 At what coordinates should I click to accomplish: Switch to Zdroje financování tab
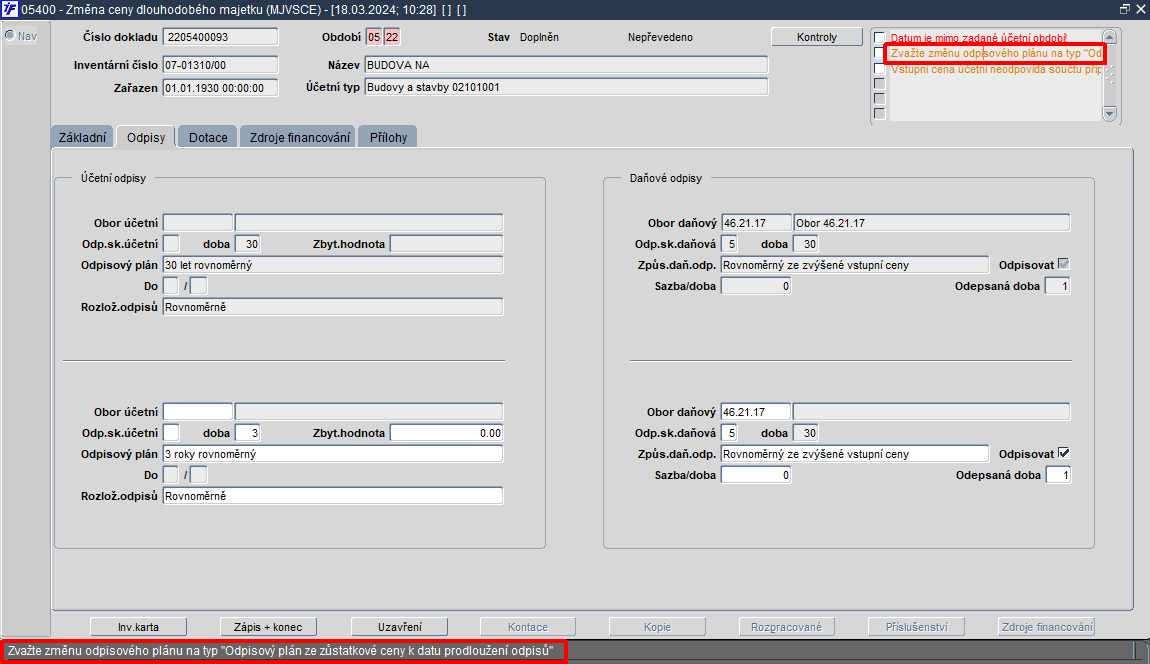pos(299,137)
